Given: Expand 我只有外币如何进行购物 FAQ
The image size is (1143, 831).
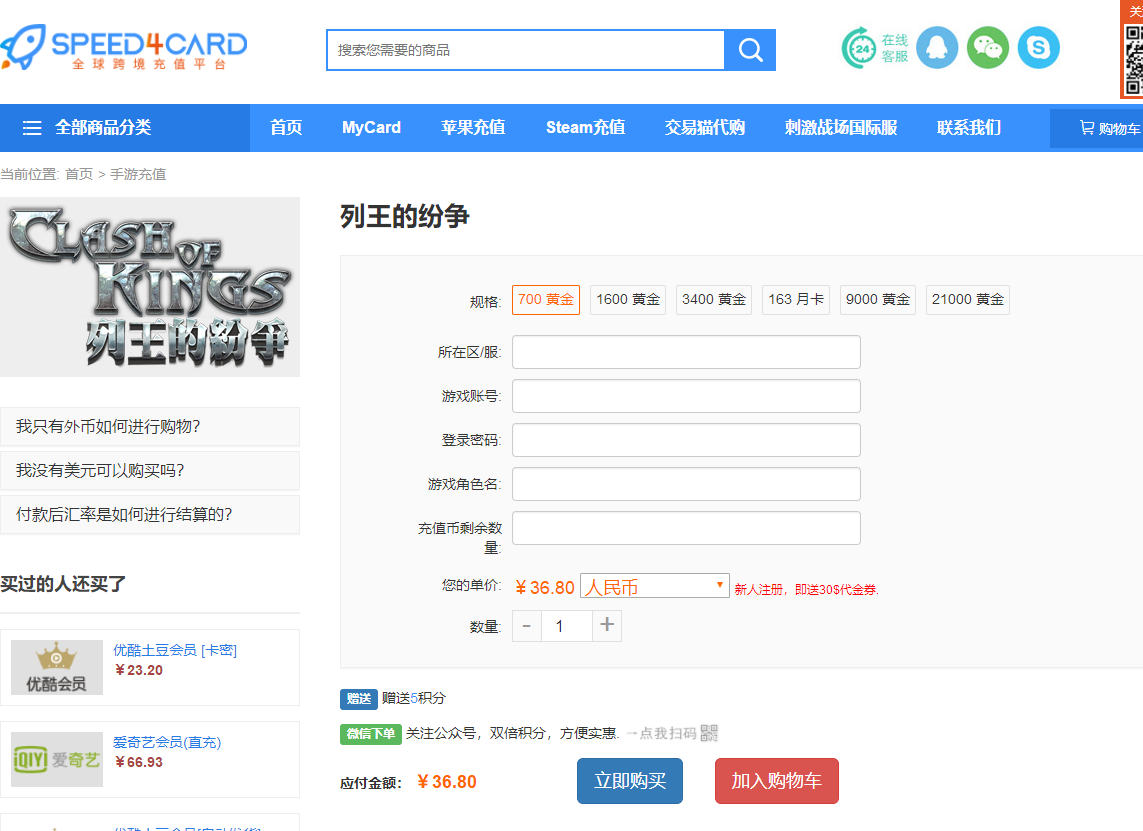Looking at the screenshot, I should click(x=150, y=426).
